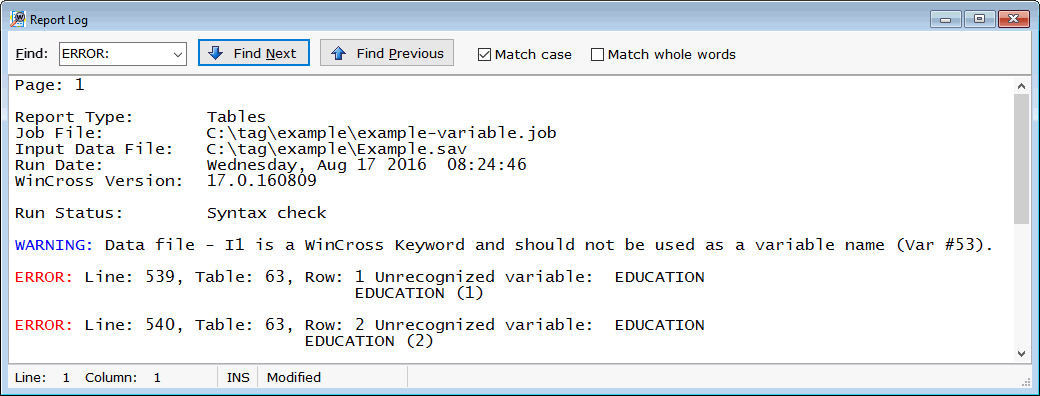Screen dimensions: 1040x396
Task: Click the Report Log title bar app icon
Action: (x=18, y=19)
